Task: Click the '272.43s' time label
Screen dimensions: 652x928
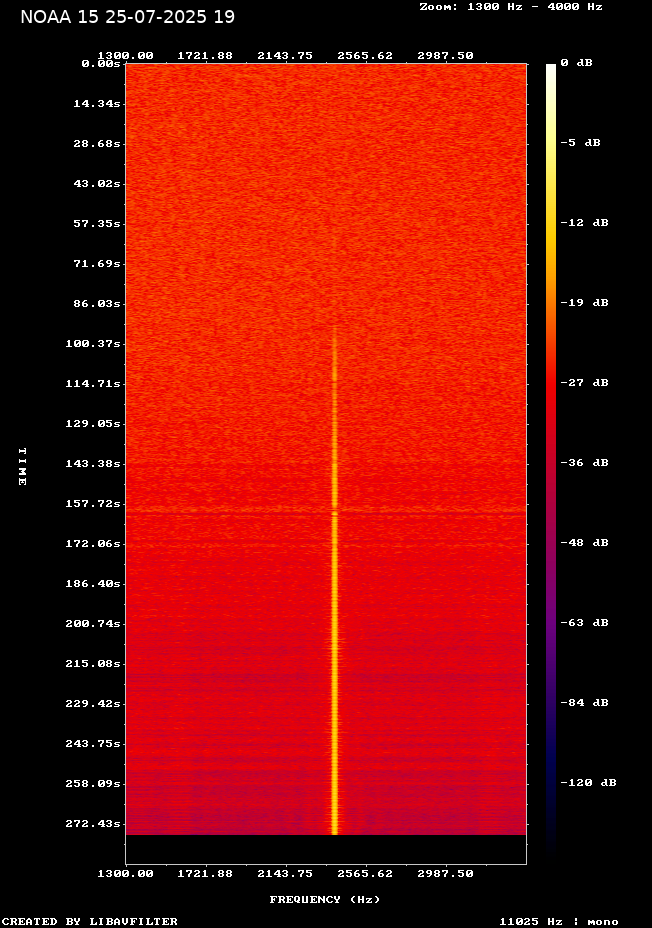Action: click(93, 824)
